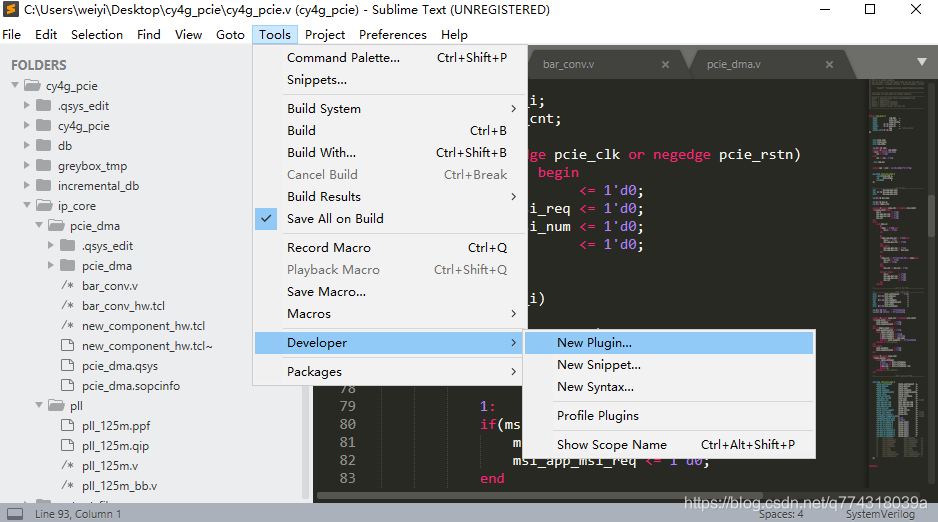The image size is (938, 522).
Task: Expand the db folder arrow
Action: (x=26, y=145)
